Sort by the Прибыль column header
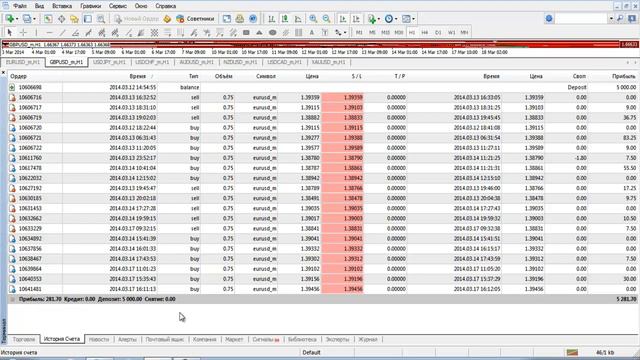Viewport: 640px width, 360px height. pyautogui.click(x=624, y=76)
